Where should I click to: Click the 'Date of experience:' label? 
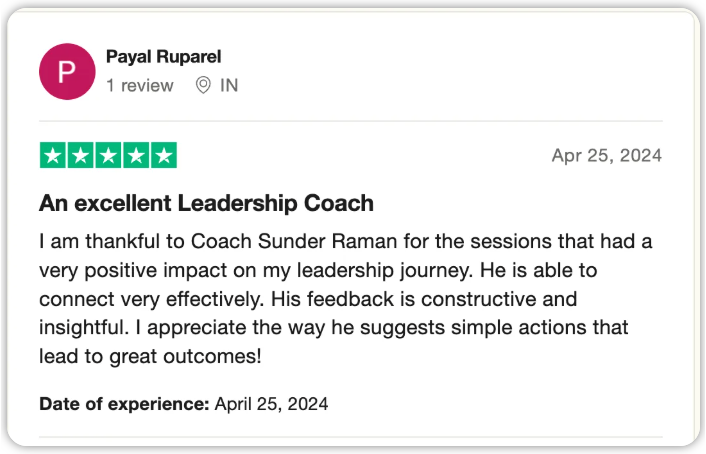[x=124, y=404]
